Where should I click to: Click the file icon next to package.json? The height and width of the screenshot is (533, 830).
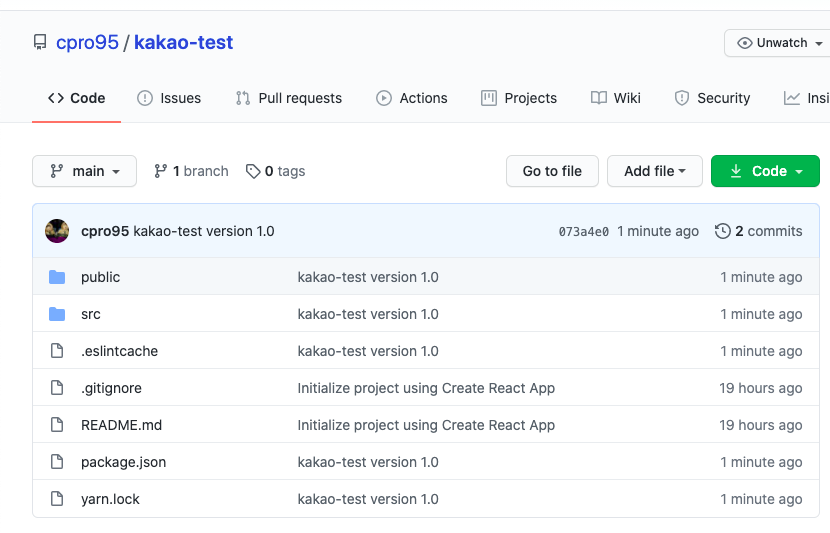click(57, 462)
